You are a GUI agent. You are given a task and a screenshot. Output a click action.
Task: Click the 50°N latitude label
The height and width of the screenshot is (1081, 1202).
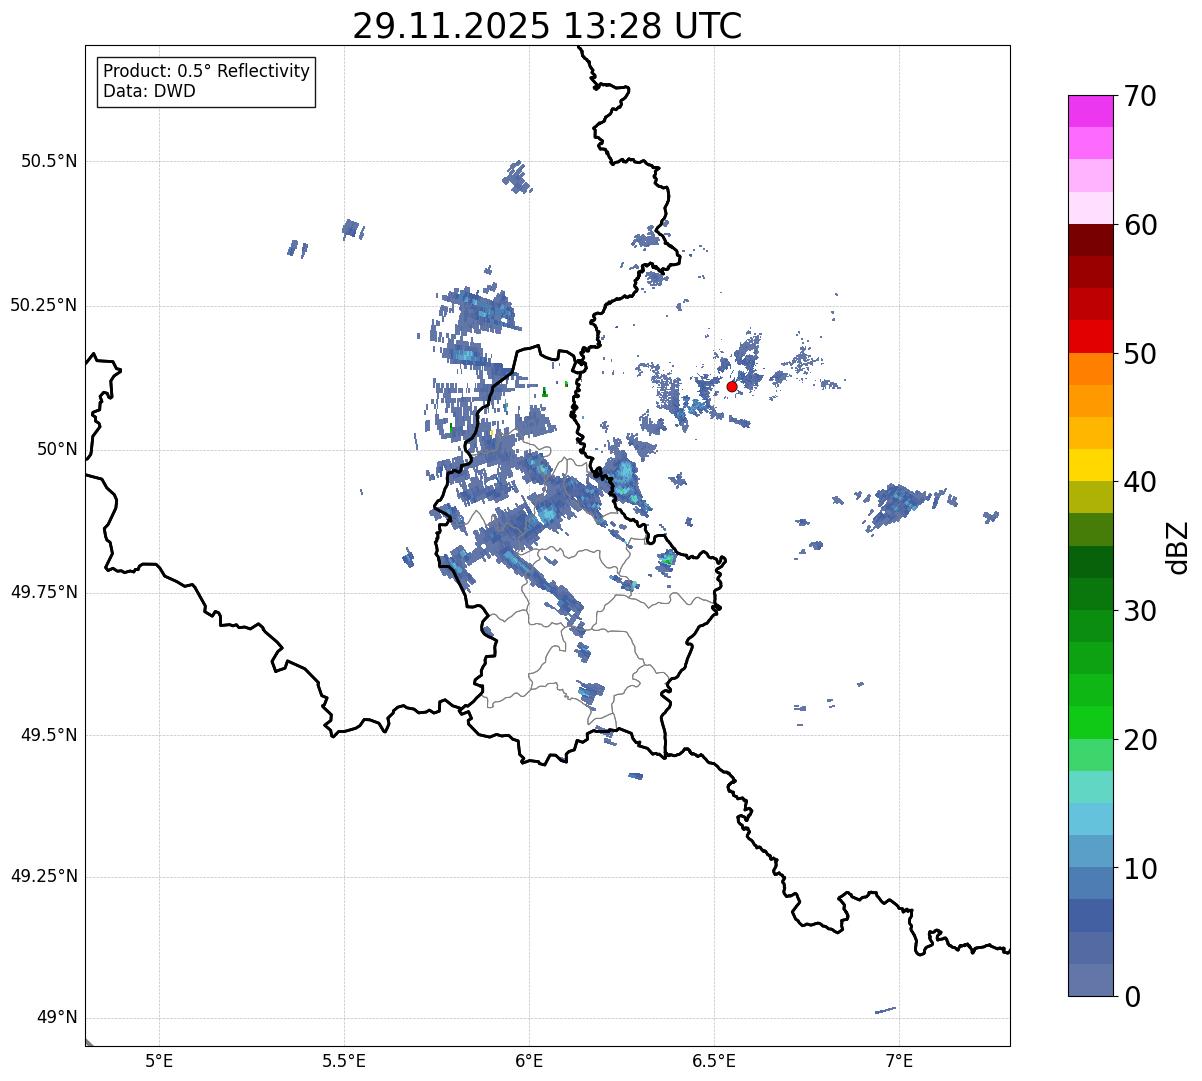pos(57,449)
